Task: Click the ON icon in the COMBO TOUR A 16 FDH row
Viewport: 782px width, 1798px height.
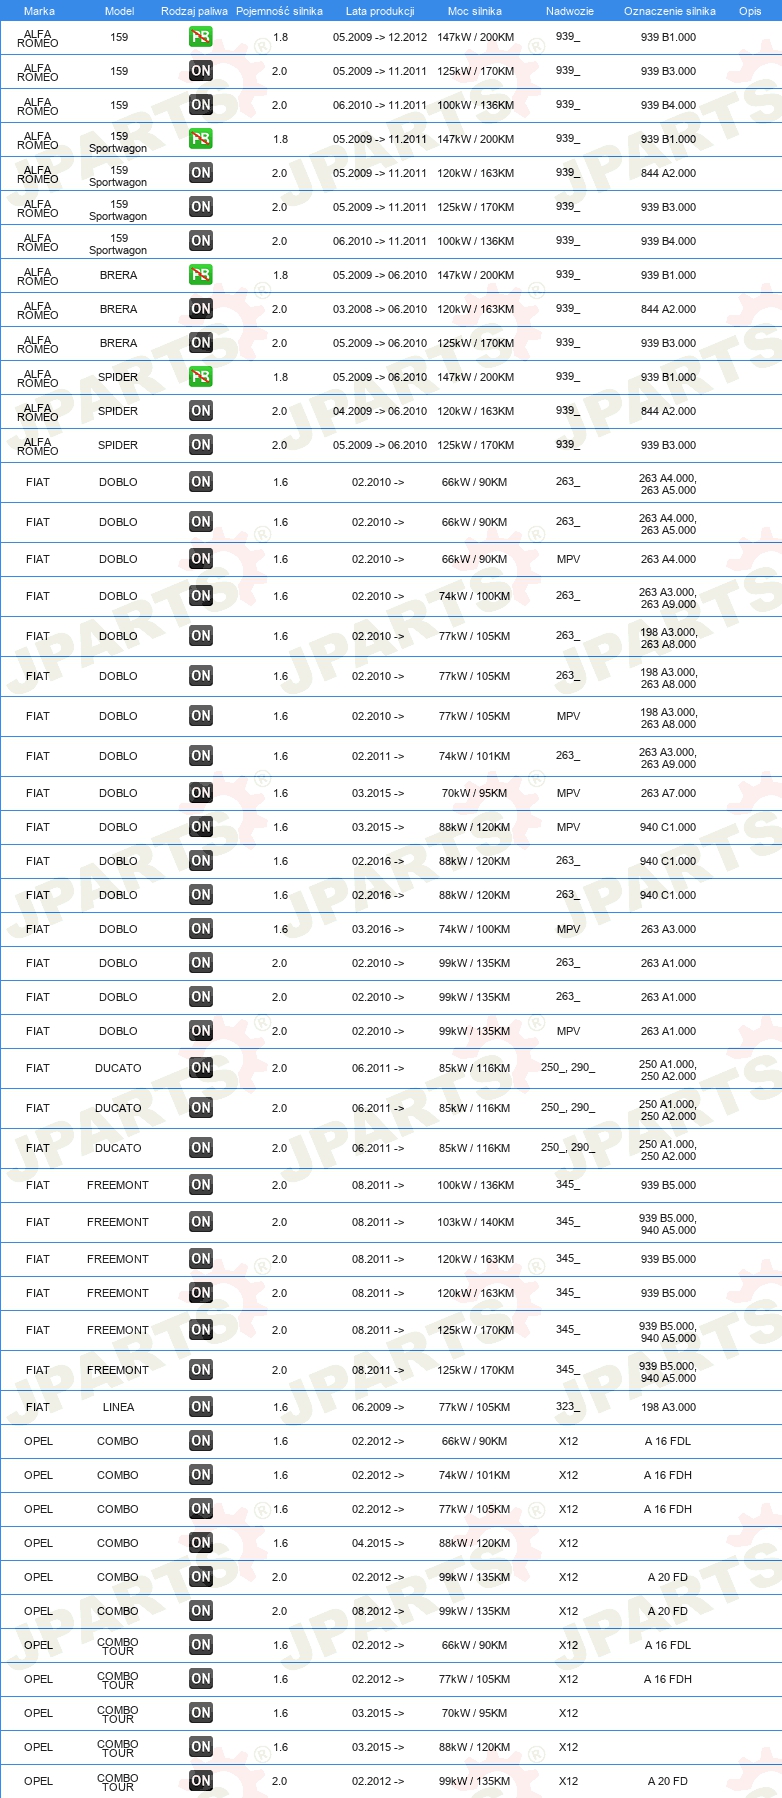Action: tap(201, 1679)
